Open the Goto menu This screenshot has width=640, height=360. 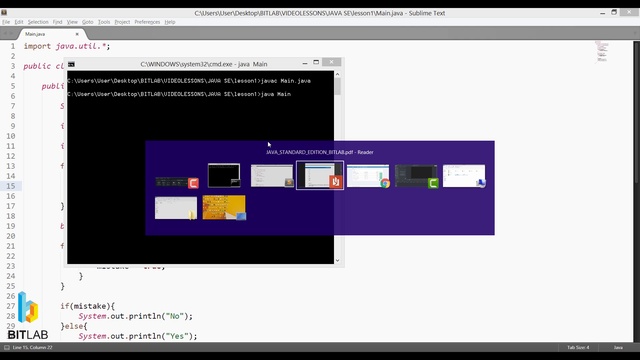click(x=88, y=22)
